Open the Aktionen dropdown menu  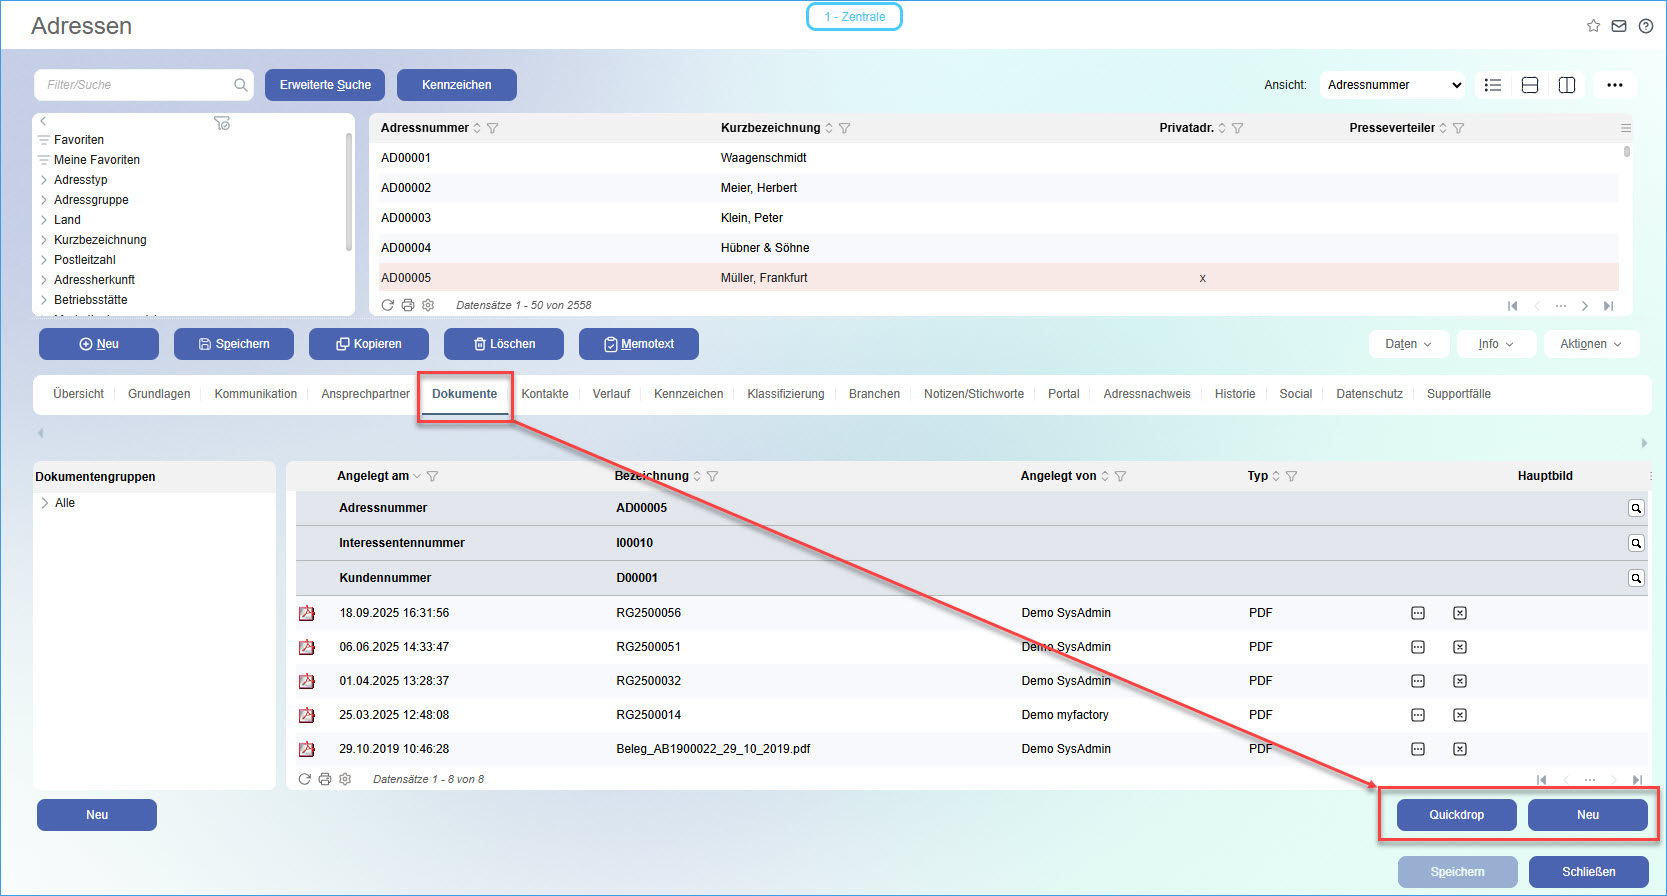[x=1591, y=344]
